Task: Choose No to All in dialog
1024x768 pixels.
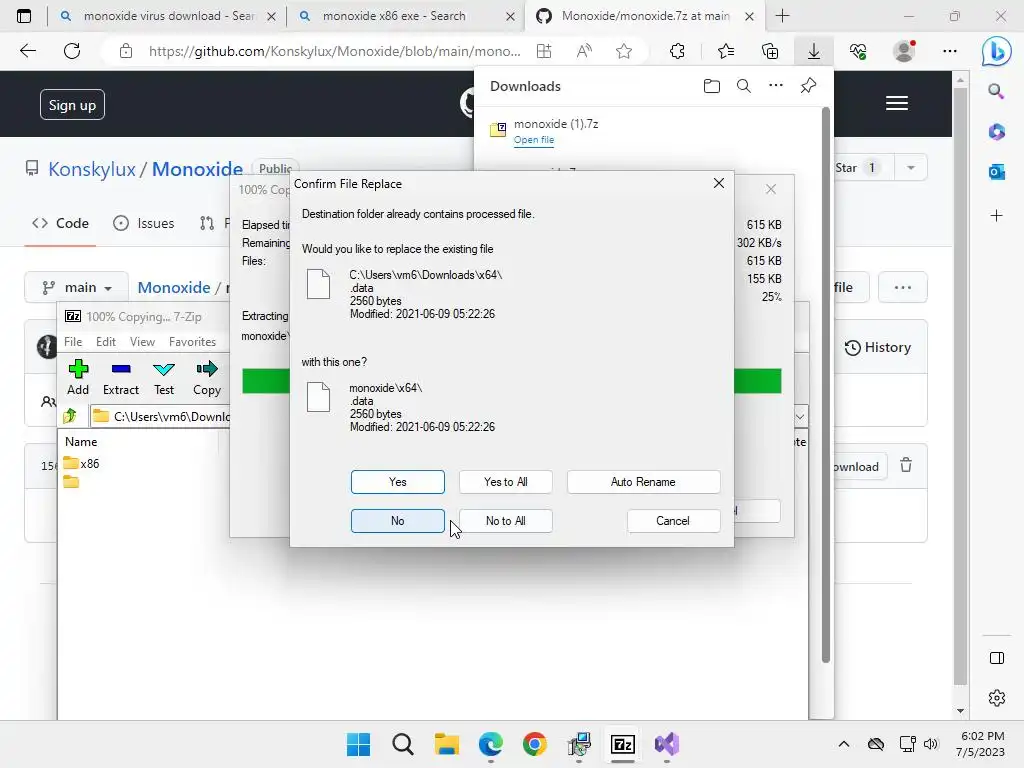Action: [505, 520]
